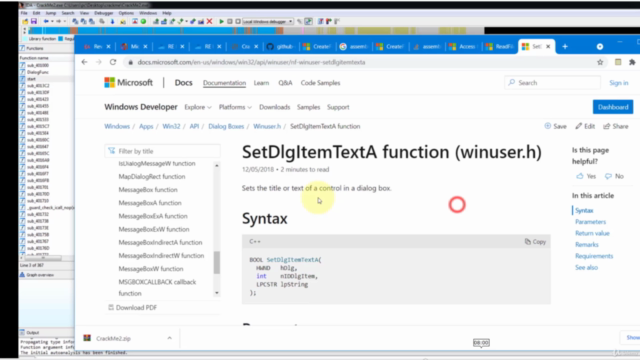Start the debugger with the green play icon

tap(221, 22)
